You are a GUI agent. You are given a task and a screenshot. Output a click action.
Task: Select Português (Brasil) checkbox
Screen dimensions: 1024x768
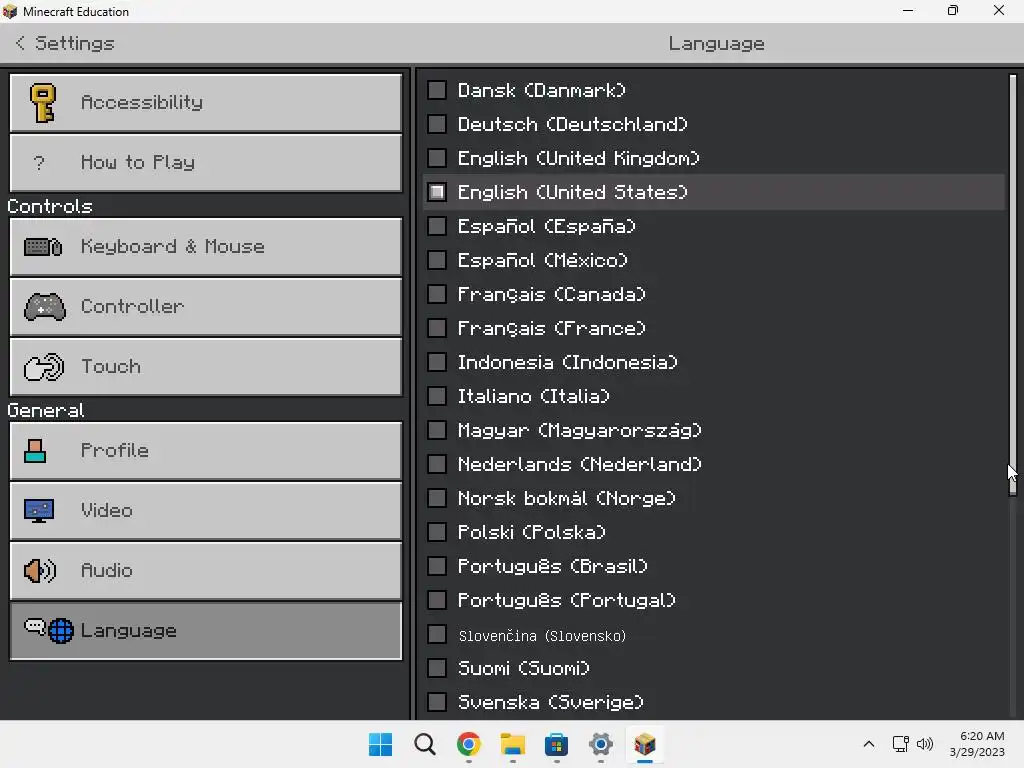tap(437, 566)
